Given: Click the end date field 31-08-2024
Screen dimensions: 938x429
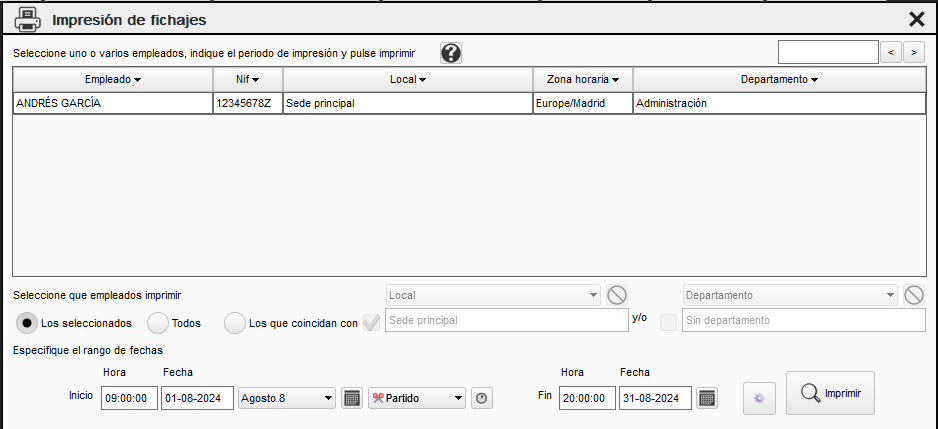Looking at the screenshot, I should 655,398.
